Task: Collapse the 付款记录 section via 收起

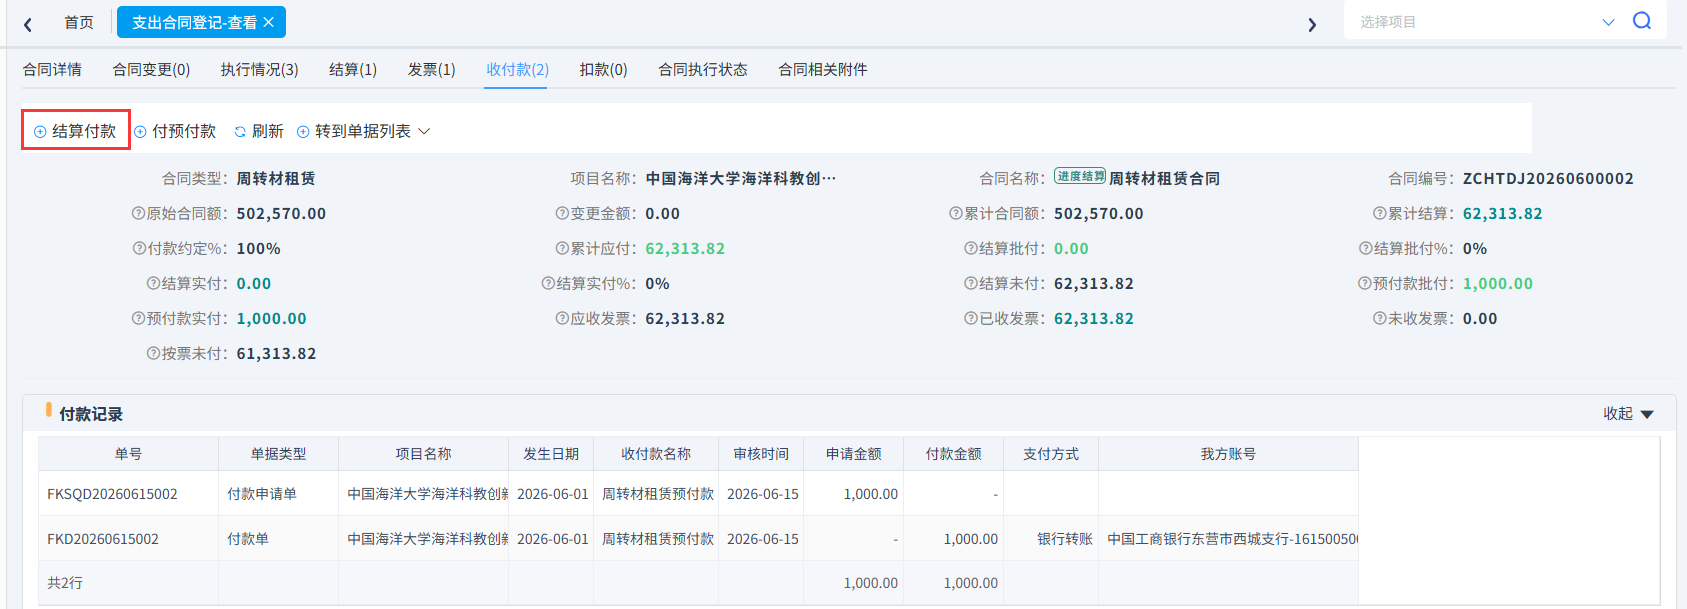Action: point(1628,414)
